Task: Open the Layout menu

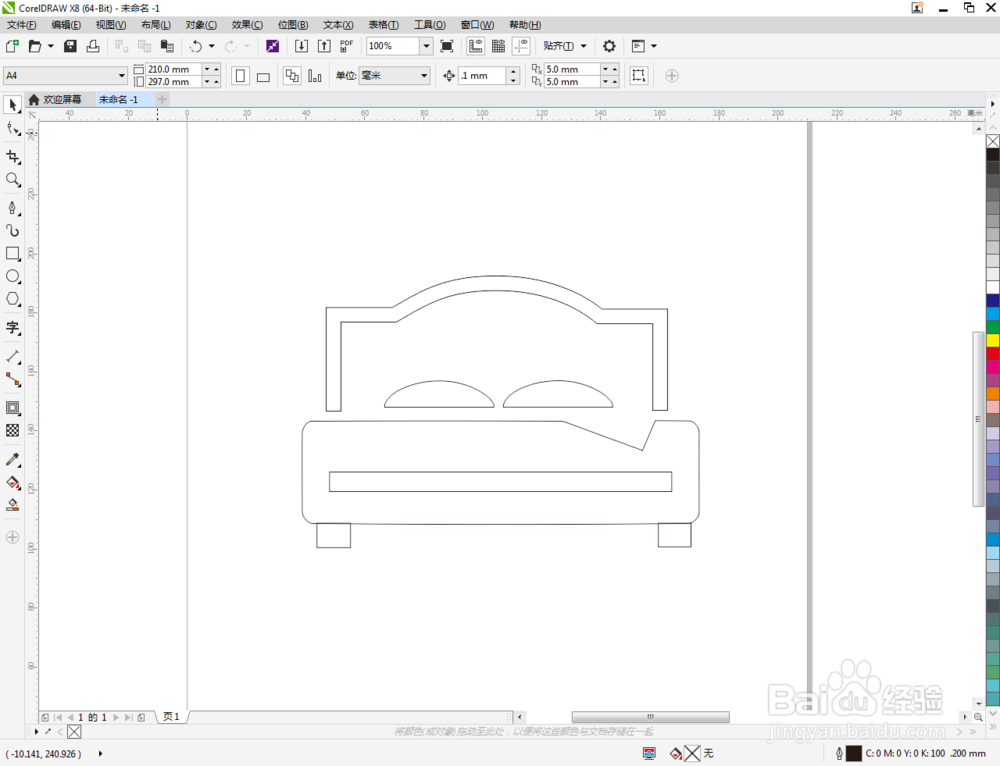Action: 156,25
